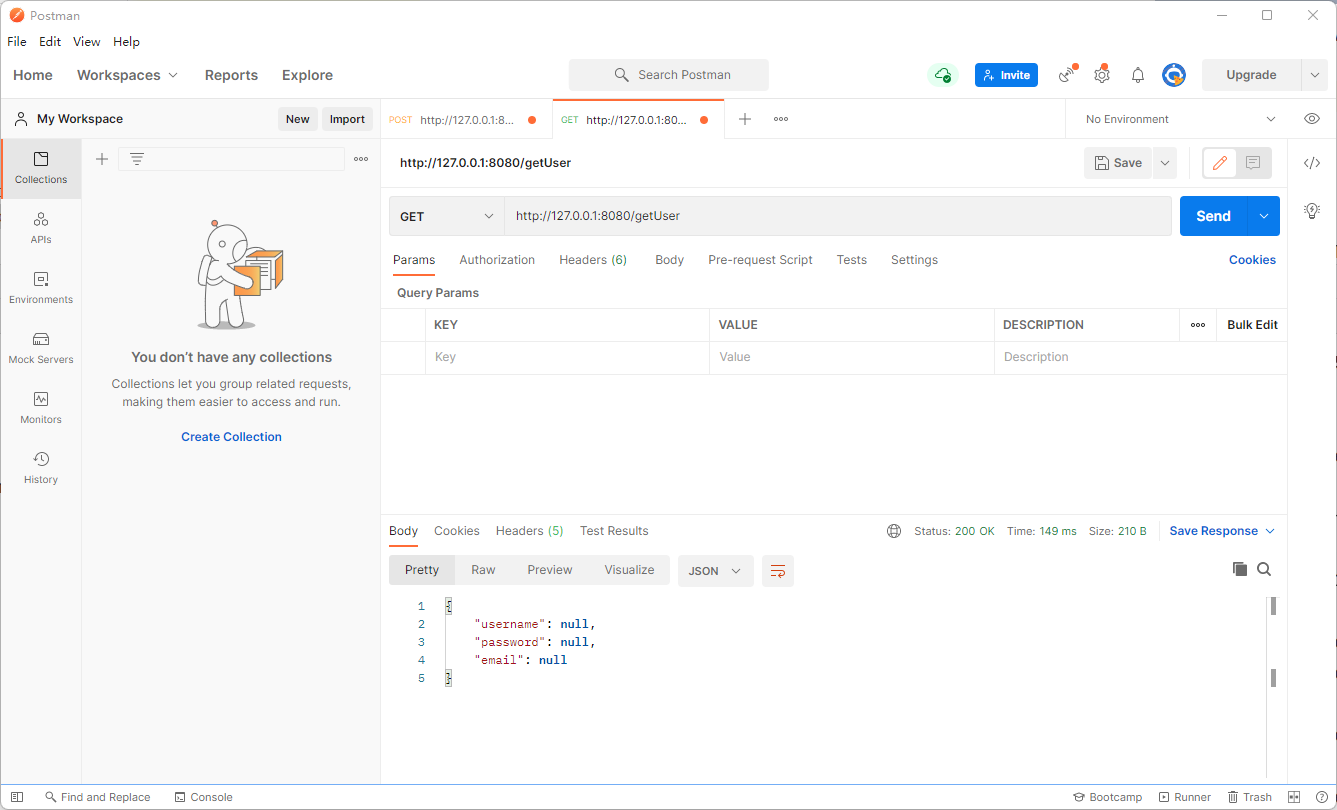This screenshot has height=810, width=1337.
Task: Switch to build mode pencil icon
Action: [1220, 163]
